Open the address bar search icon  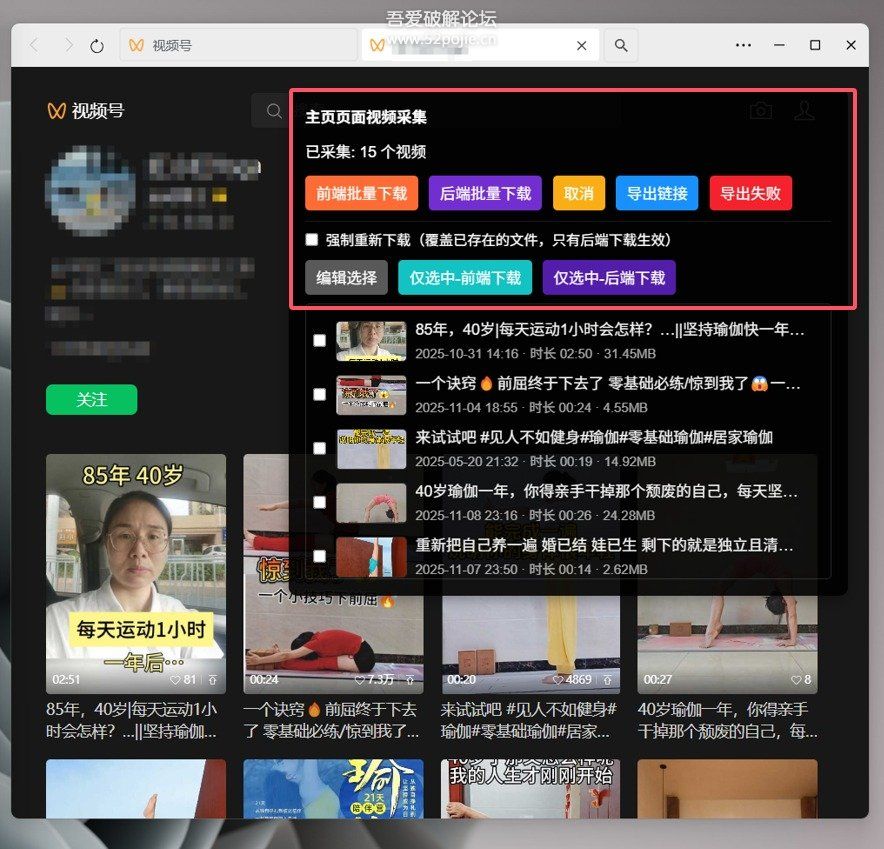coord(621,45)
